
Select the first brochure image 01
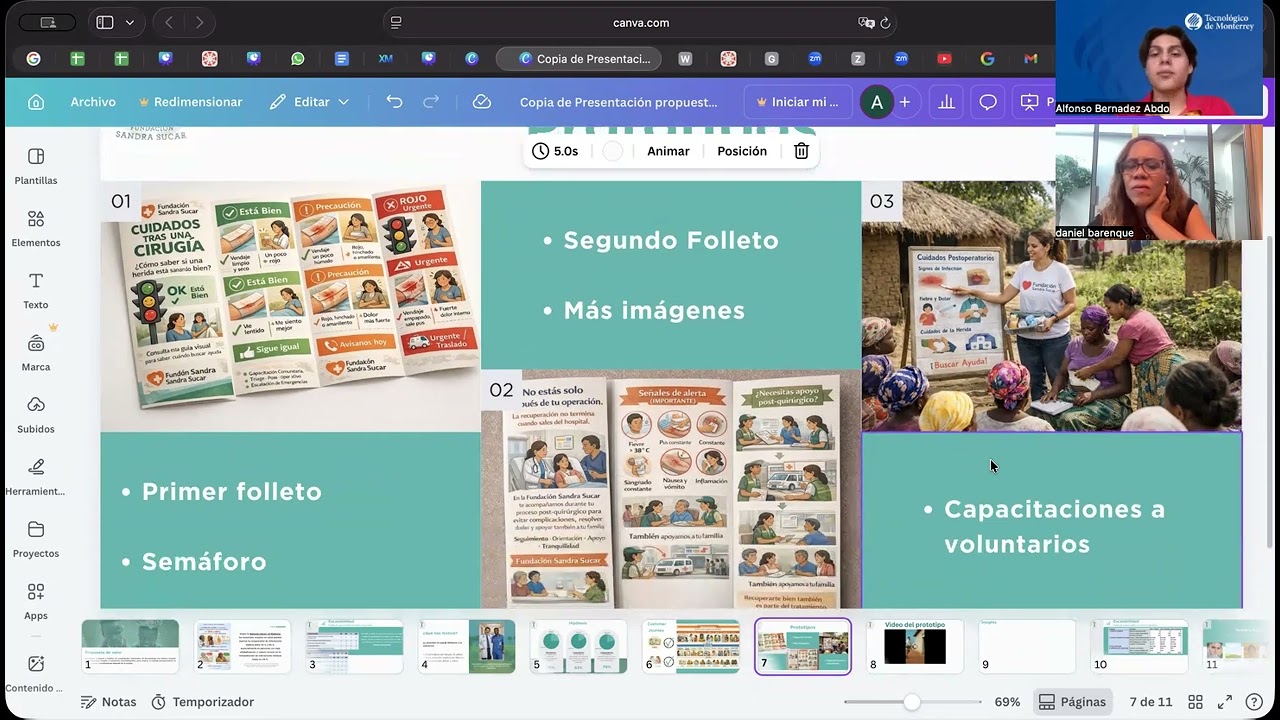290,306
